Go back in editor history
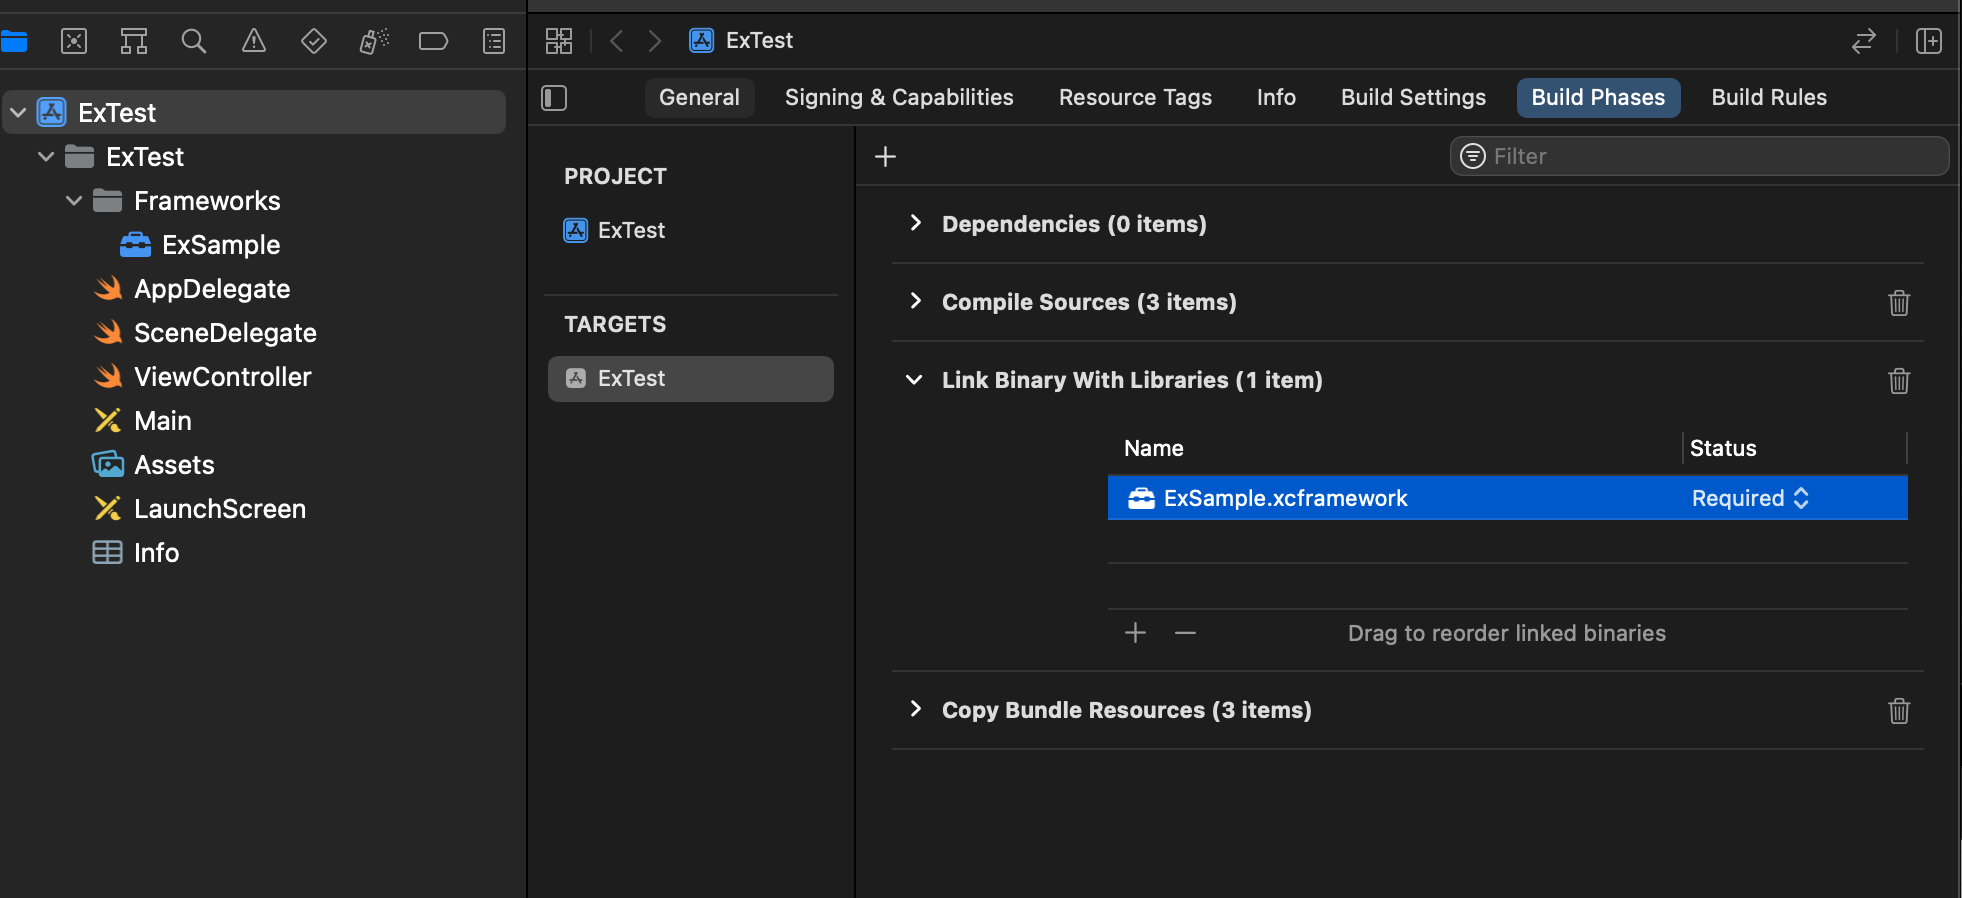Screen dimensions: 1962x898 click(x=617, y=41)
